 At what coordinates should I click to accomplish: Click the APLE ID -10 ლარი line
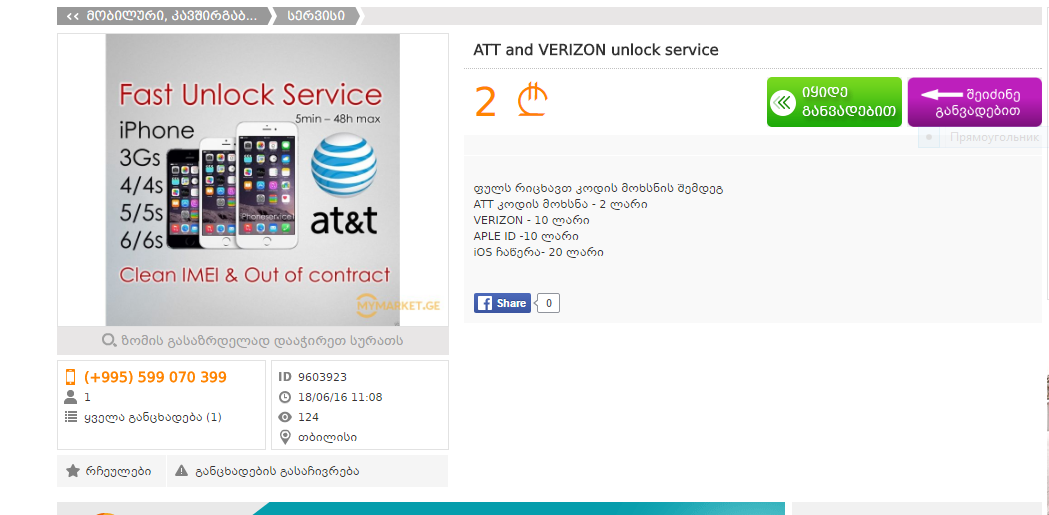[526, 236]
